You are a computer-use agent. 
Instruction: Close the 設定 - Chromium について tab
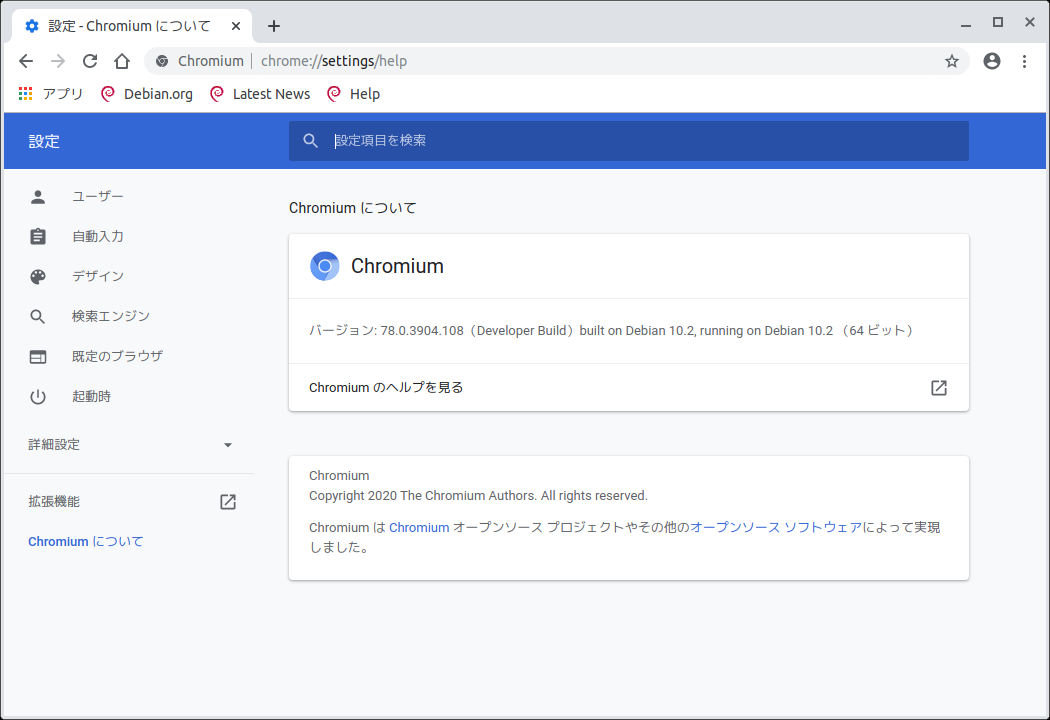236,26
